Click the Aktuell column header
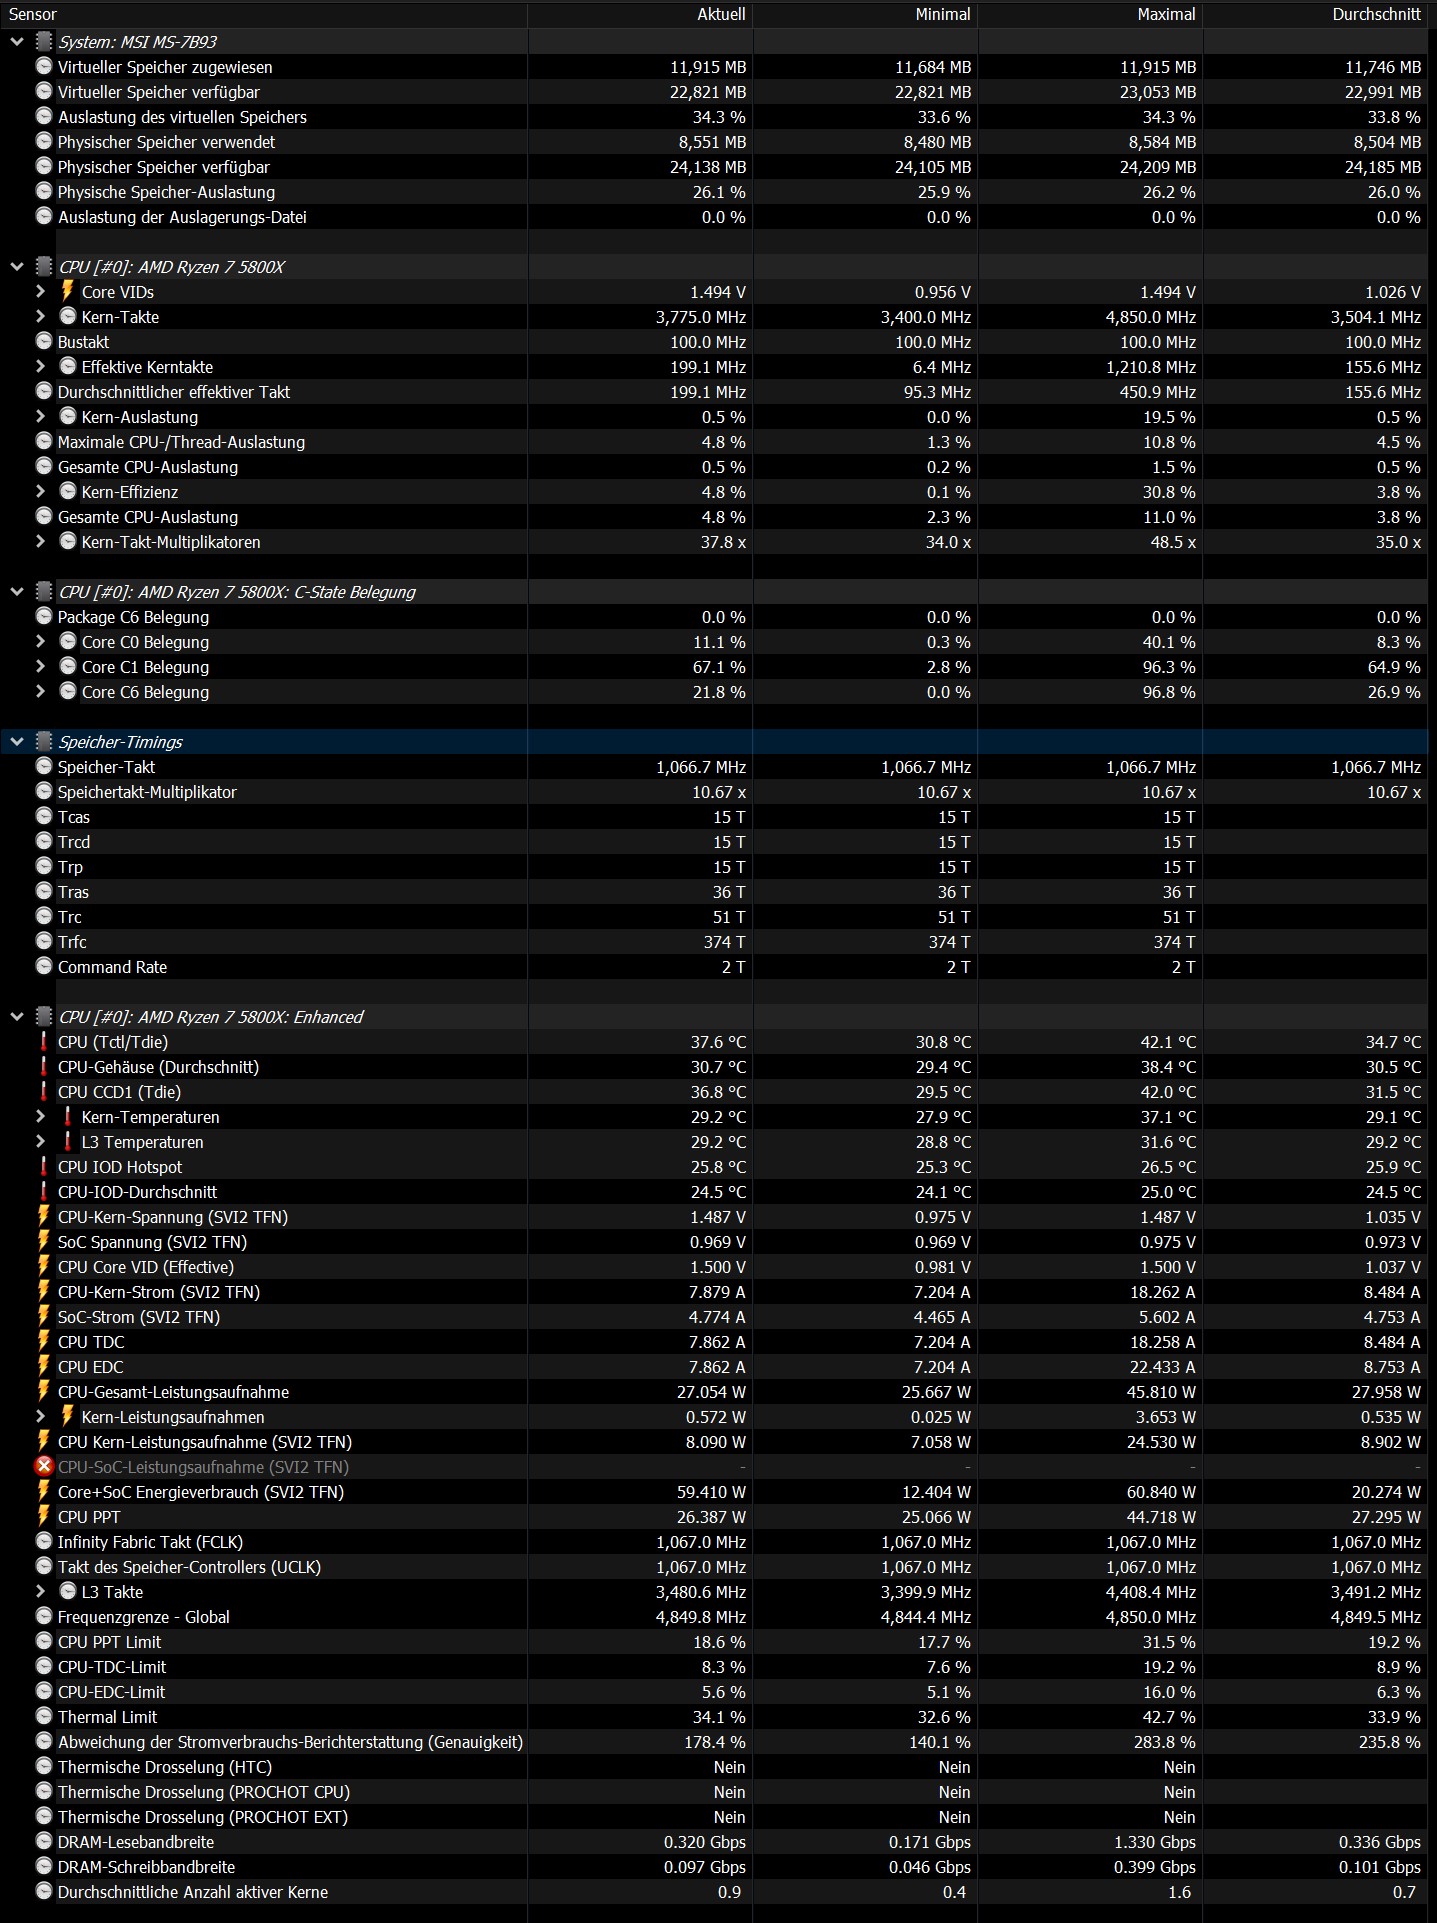Screen dimensions: 1437x1923 (640, 14)
